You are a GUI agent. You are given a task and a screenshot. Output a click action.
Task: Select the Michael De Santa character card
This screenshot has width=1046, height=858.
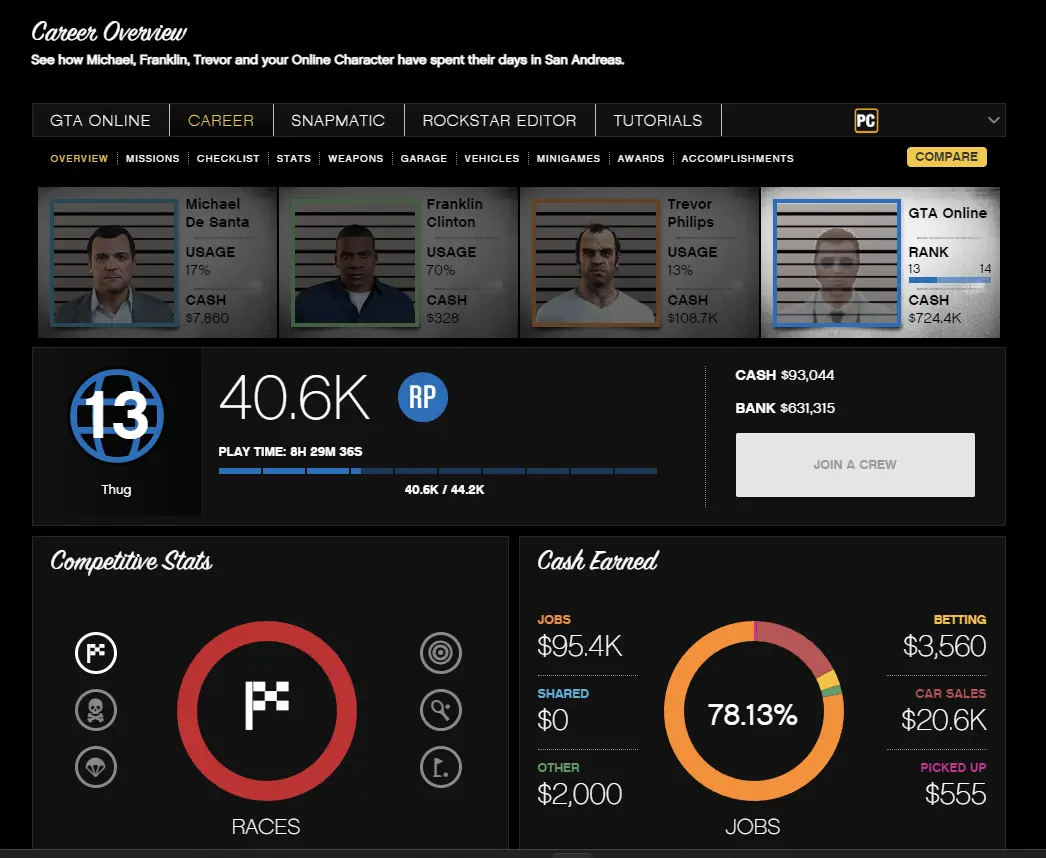(157, 262)
